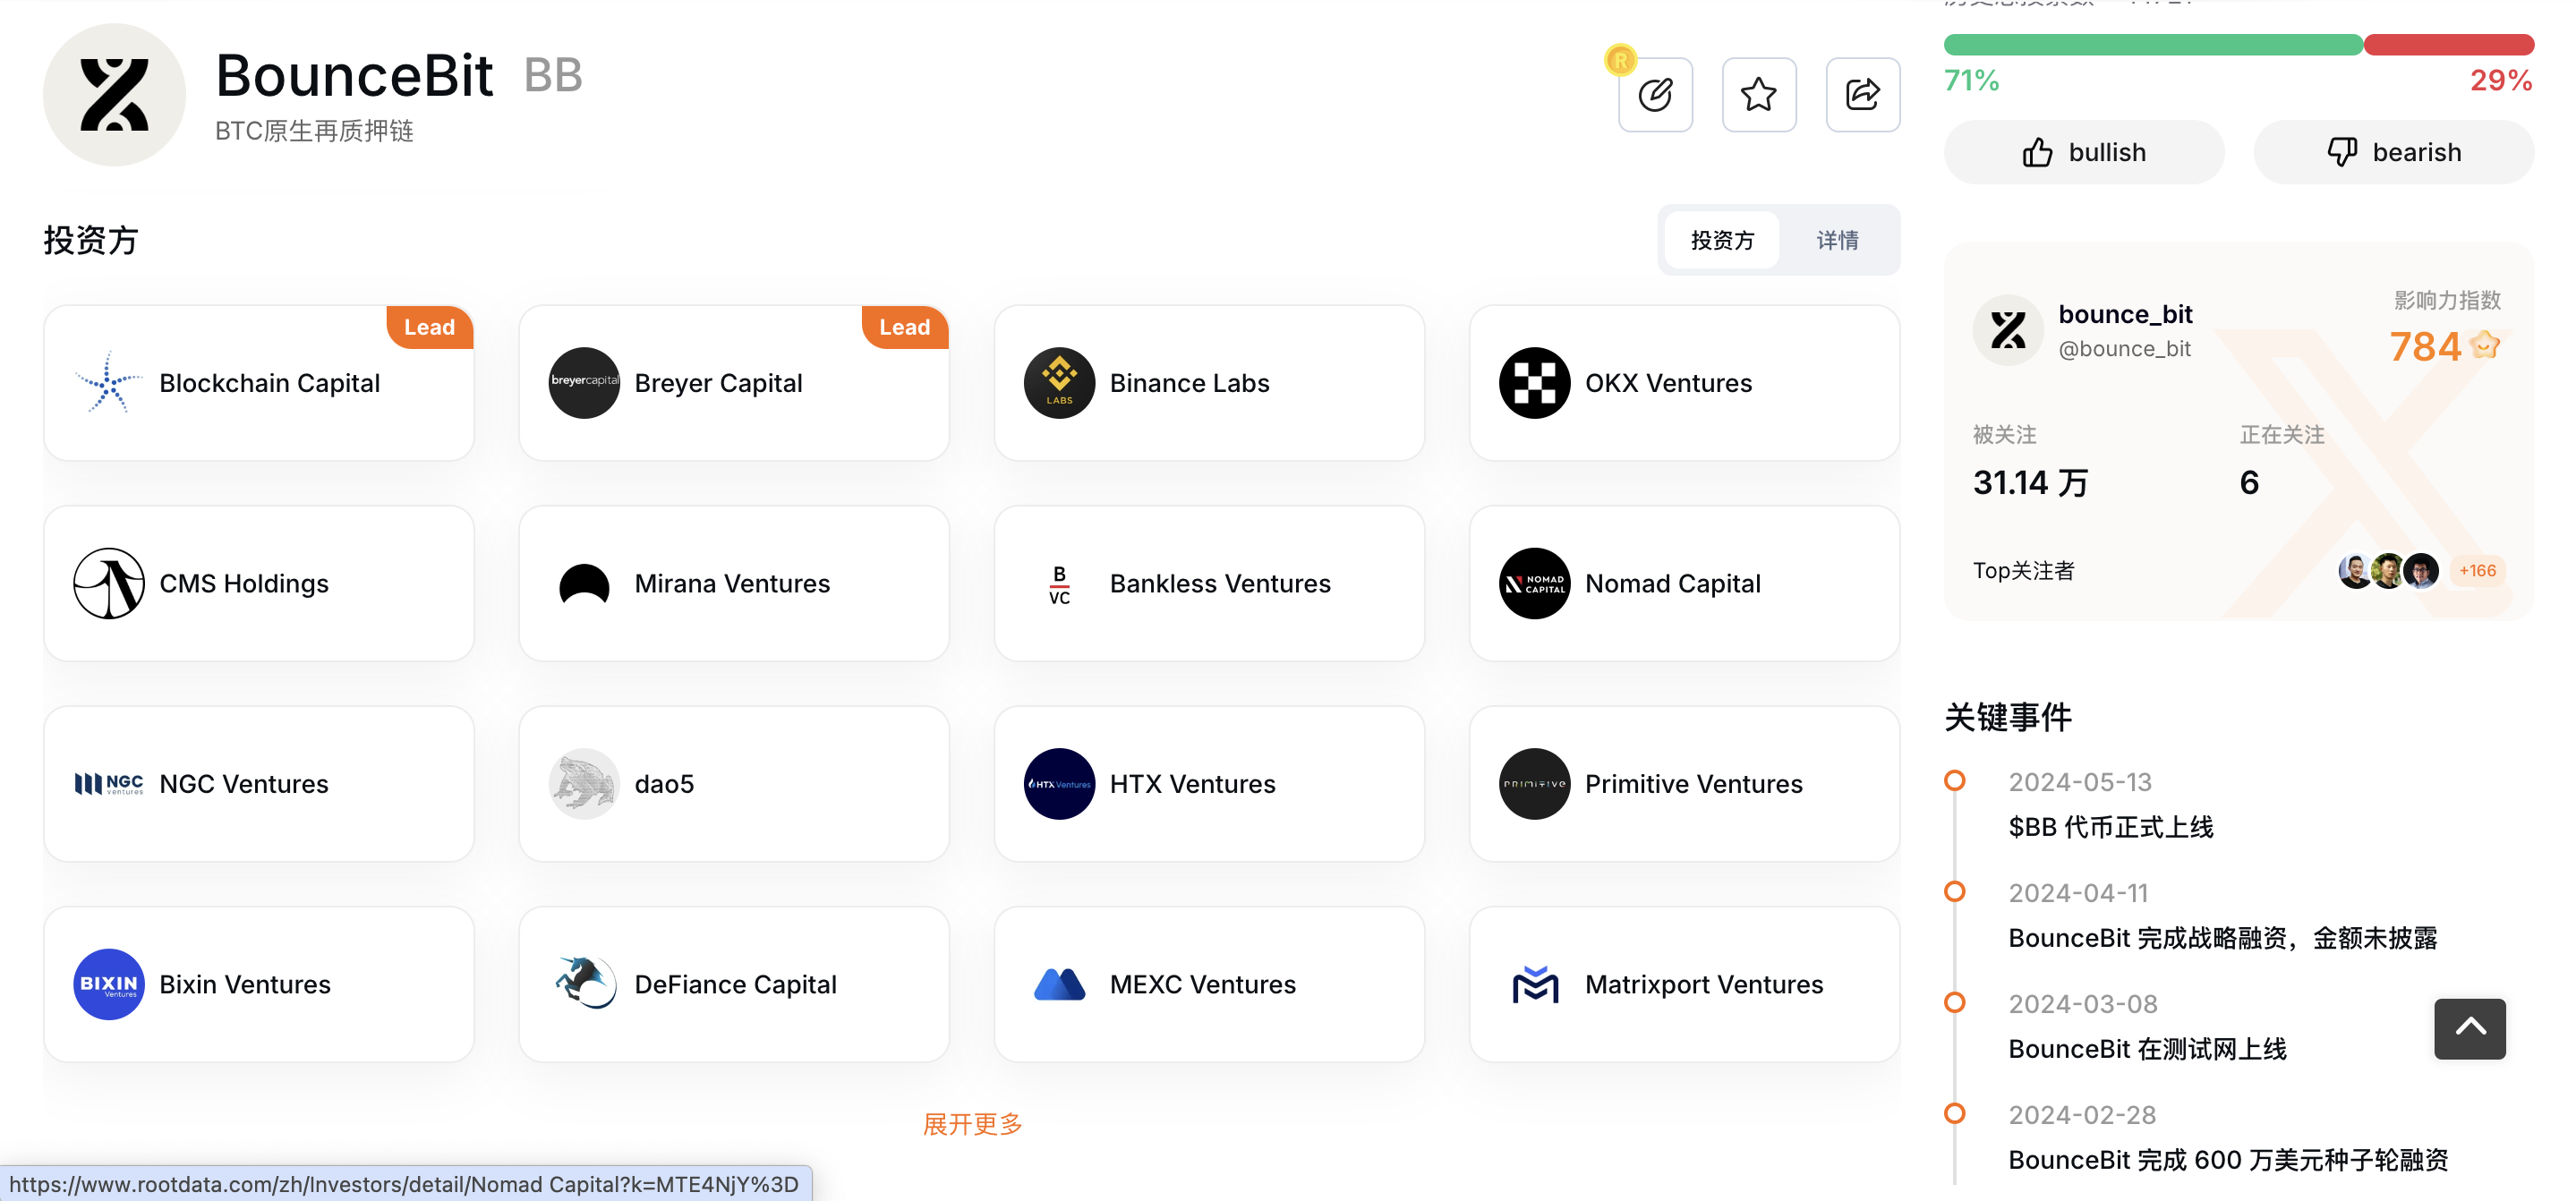2576x1201 pixels.
Task: Click the 31.14 万 followers count
Action: pyautogui.click(x=2030, y=483)
